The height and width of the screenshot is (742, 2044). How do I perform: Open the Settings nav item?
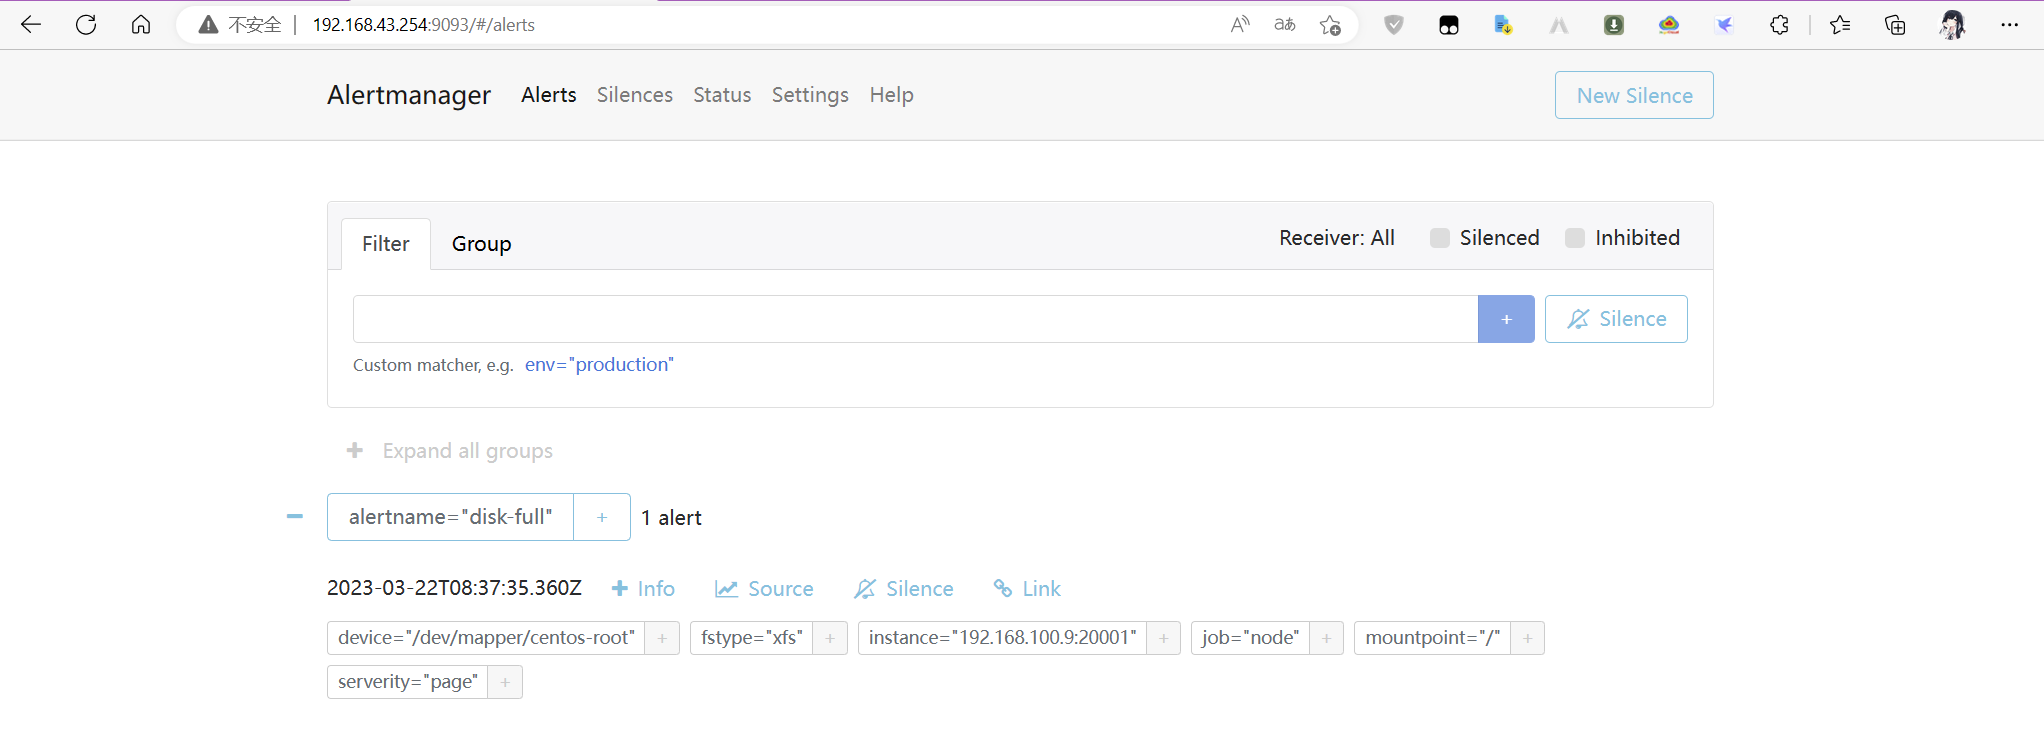(x=810, y=95)
